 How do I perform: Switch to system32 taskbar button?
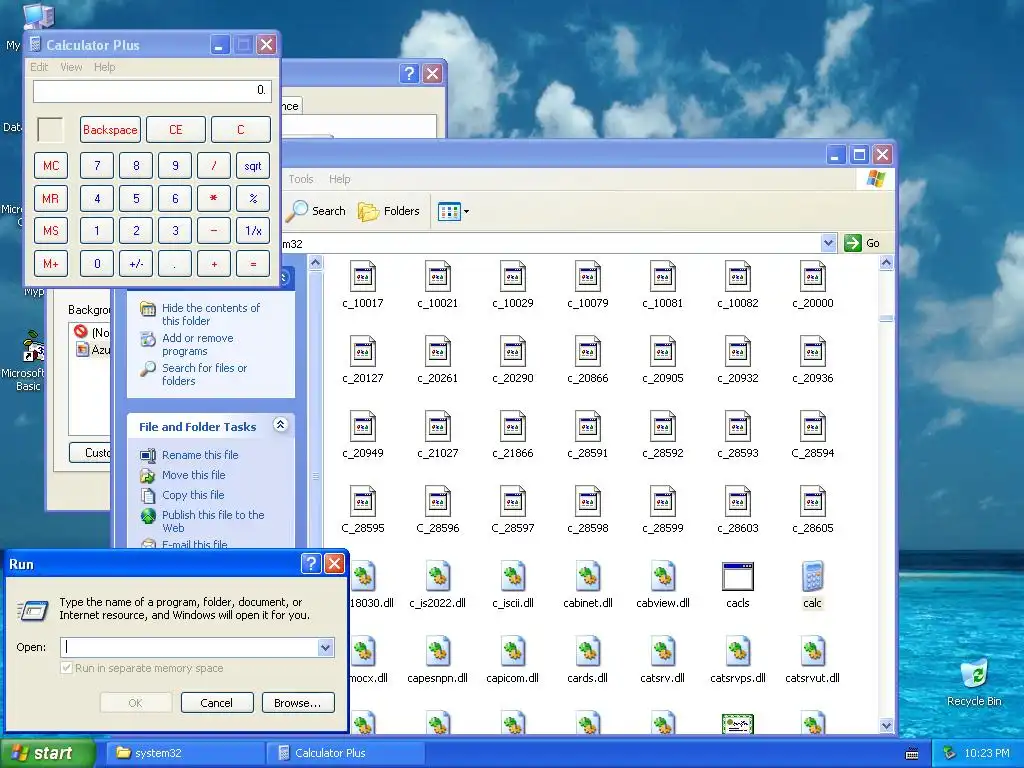184,753
